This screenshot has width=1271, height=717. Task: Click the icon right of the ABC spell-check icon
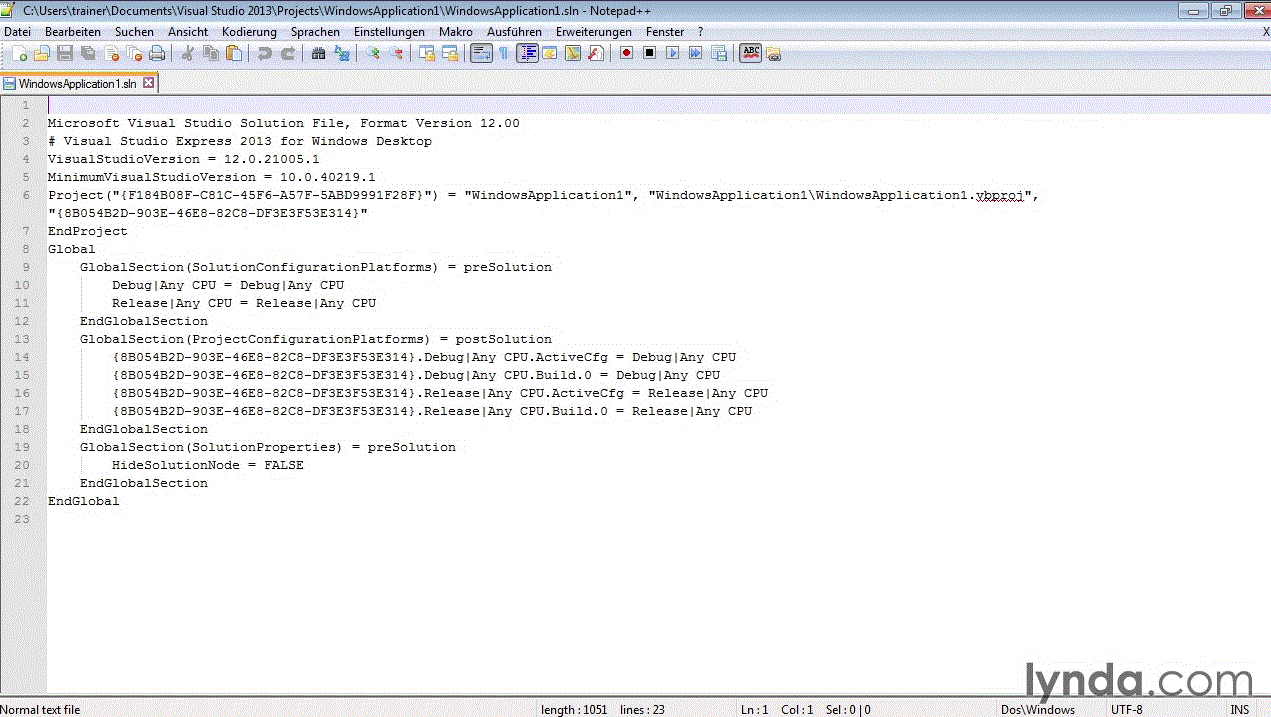pyautogui.click(x=773, y=53)
